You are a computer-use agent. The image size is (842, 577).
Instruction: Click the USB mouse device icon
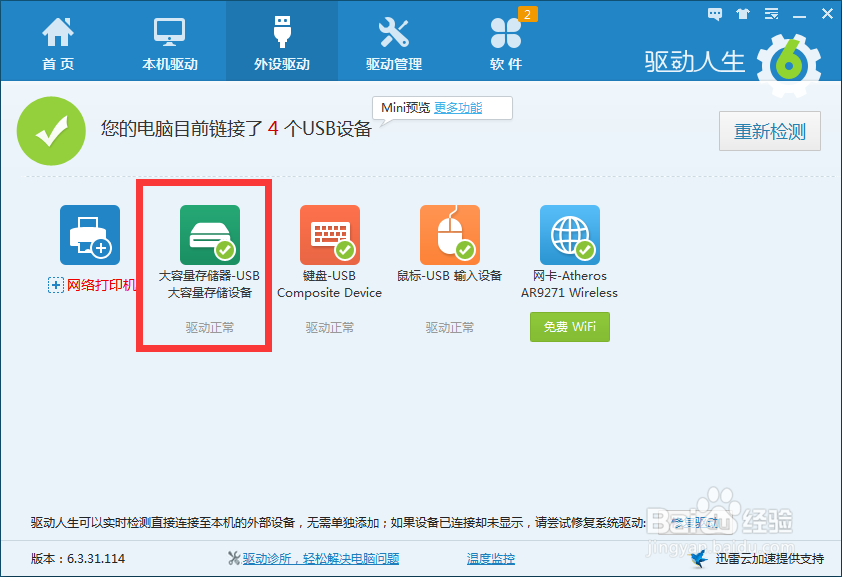click(449, 235)
